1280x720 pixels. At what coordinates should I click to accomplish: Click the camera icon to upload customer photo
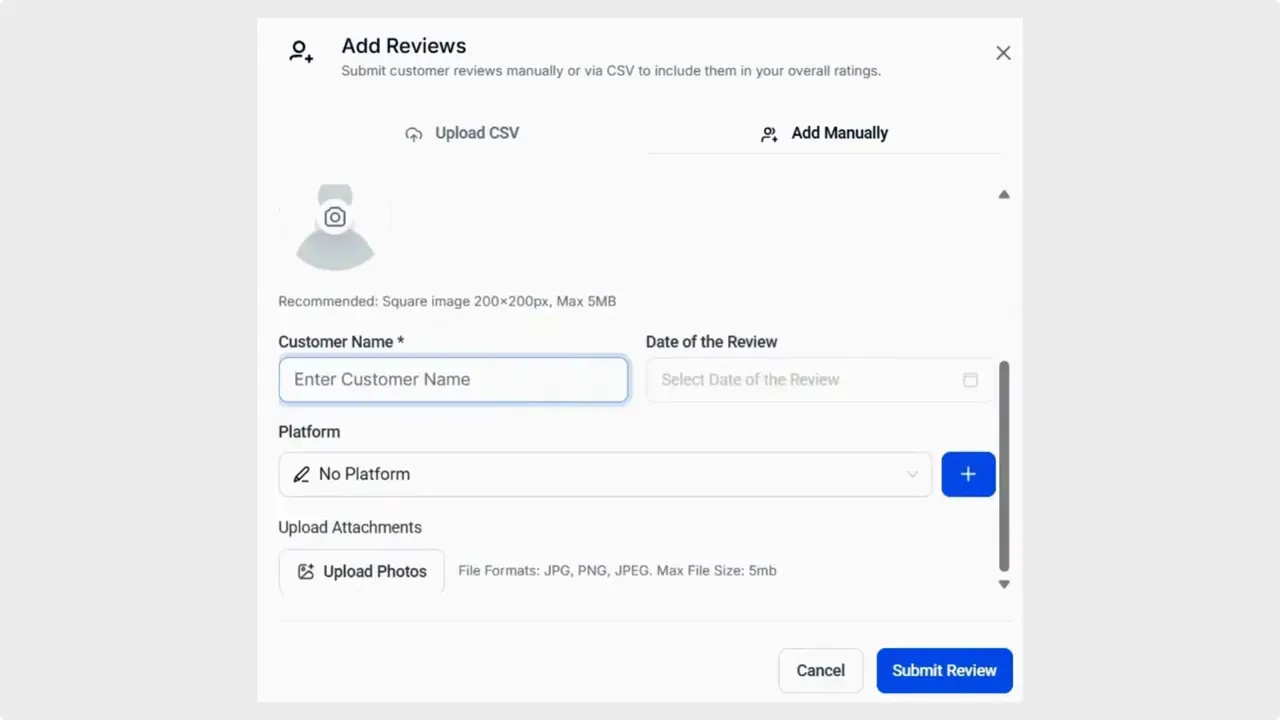[335, 216]
